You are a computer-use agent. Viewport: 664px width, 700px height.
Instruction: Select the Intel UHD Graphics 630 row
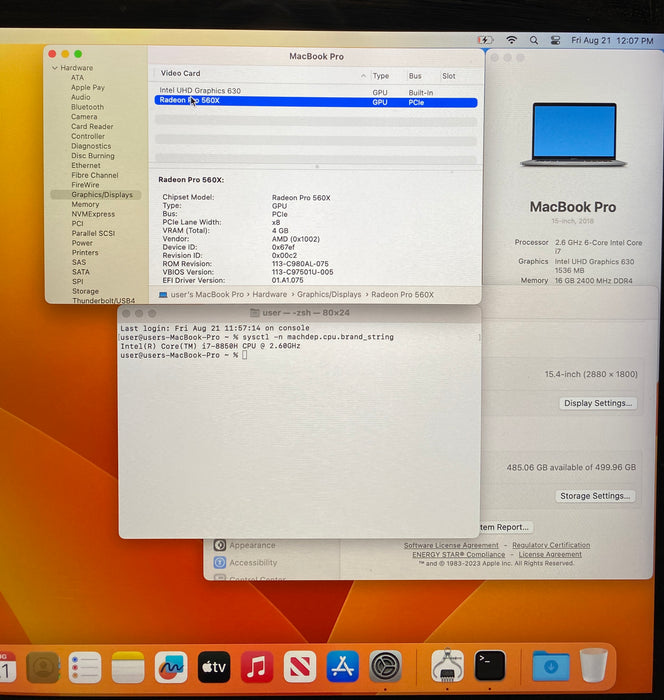(316, 92)
